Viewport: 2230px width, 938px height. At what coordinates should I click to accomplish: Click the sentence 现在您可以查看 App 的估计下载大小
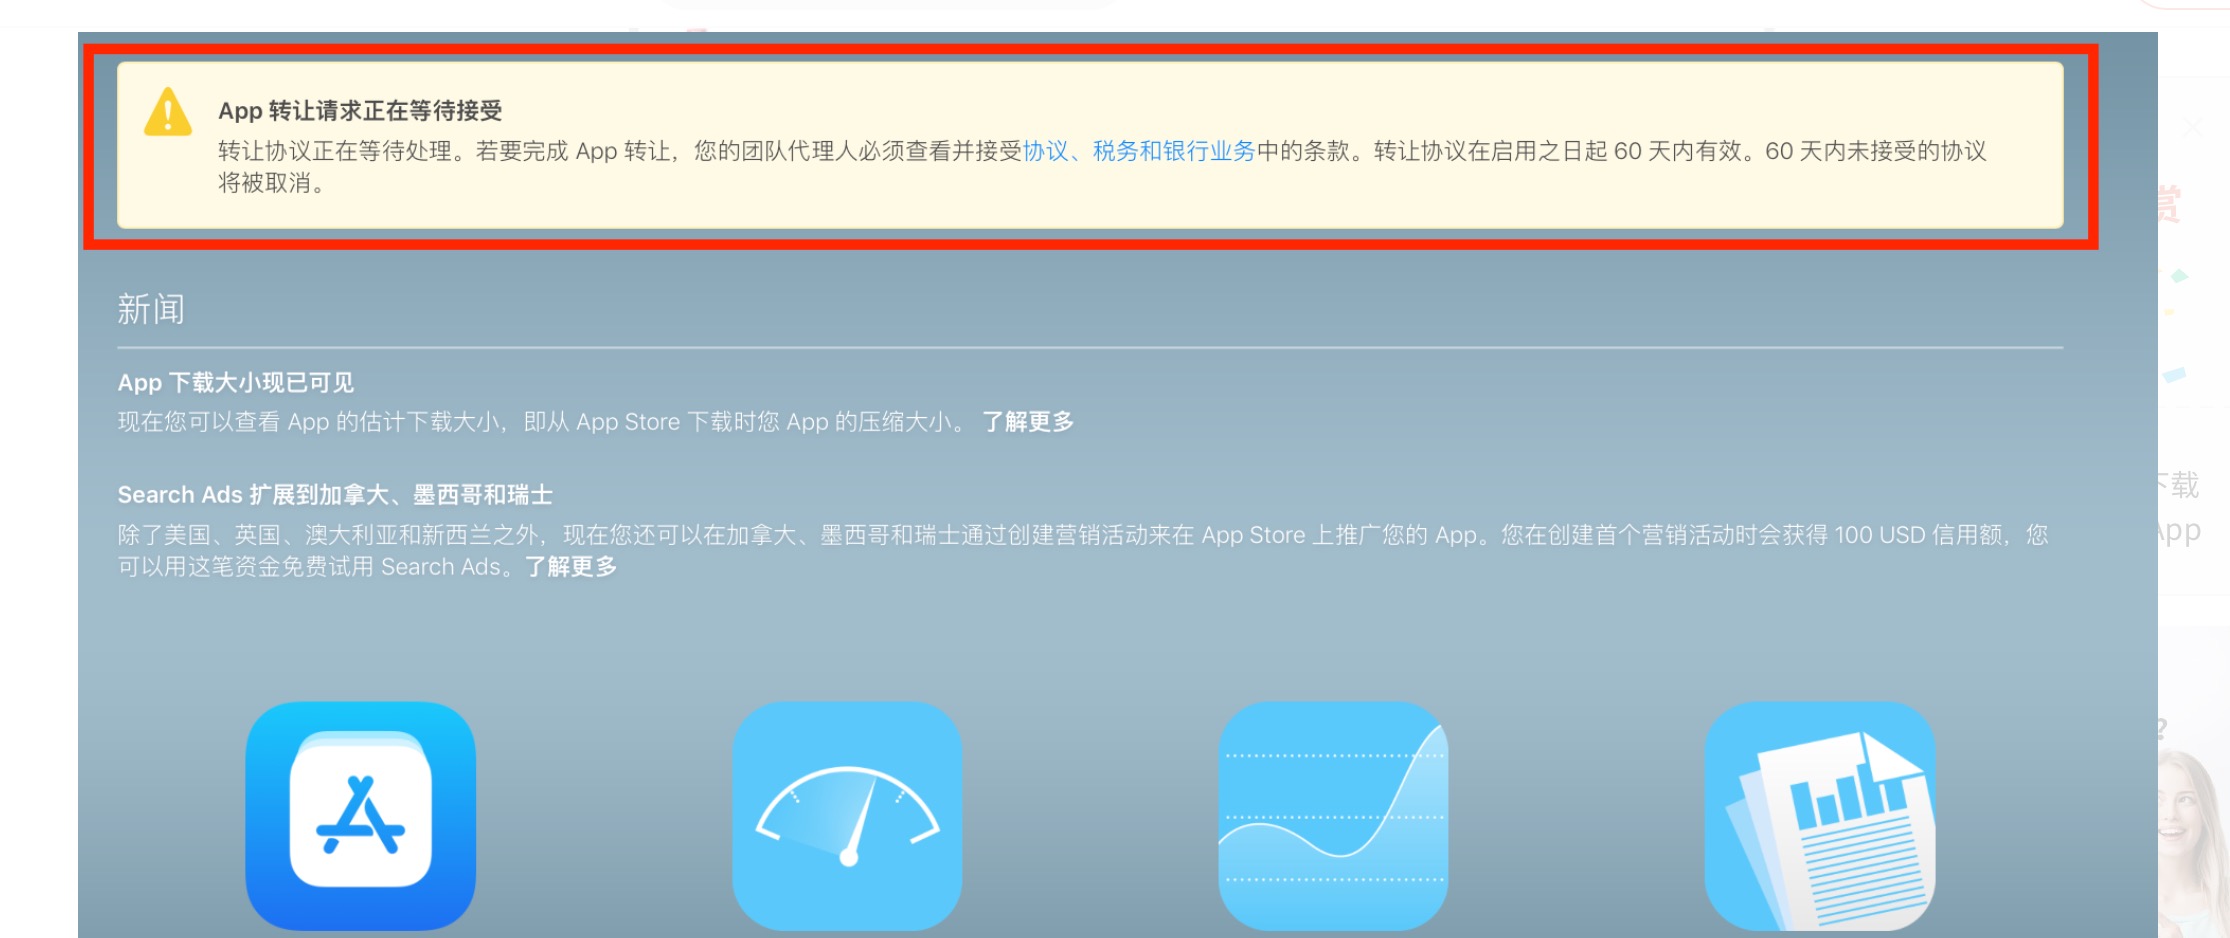tap(309, 422)
